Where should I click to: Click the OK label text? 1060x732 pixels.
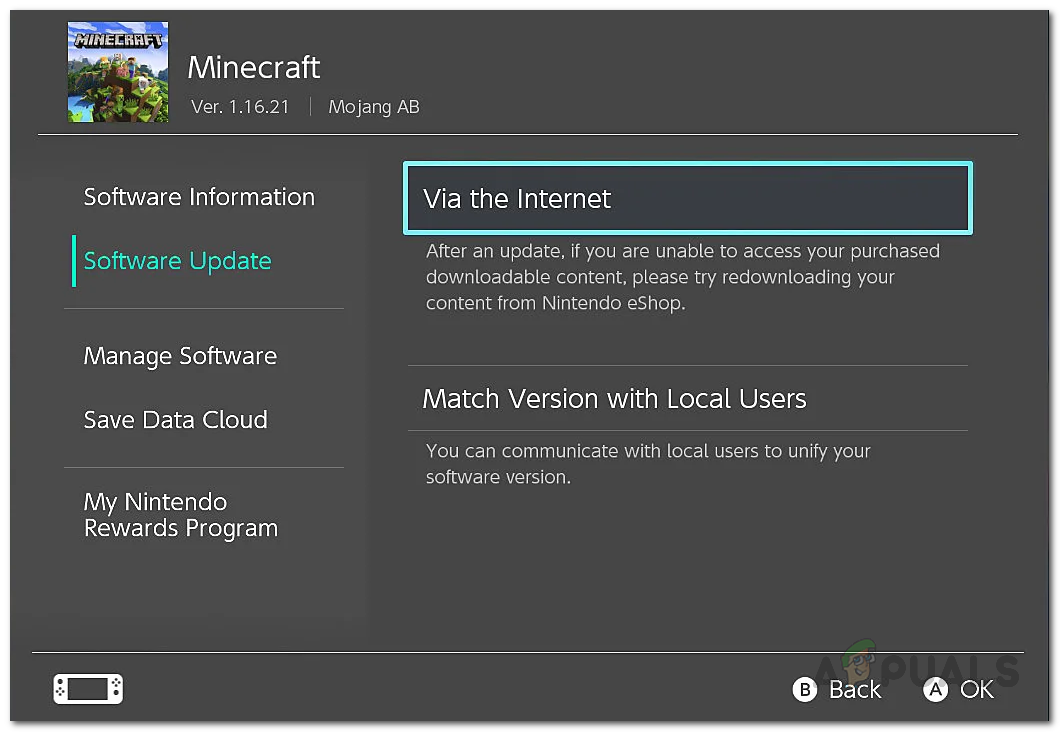point(977,689)
